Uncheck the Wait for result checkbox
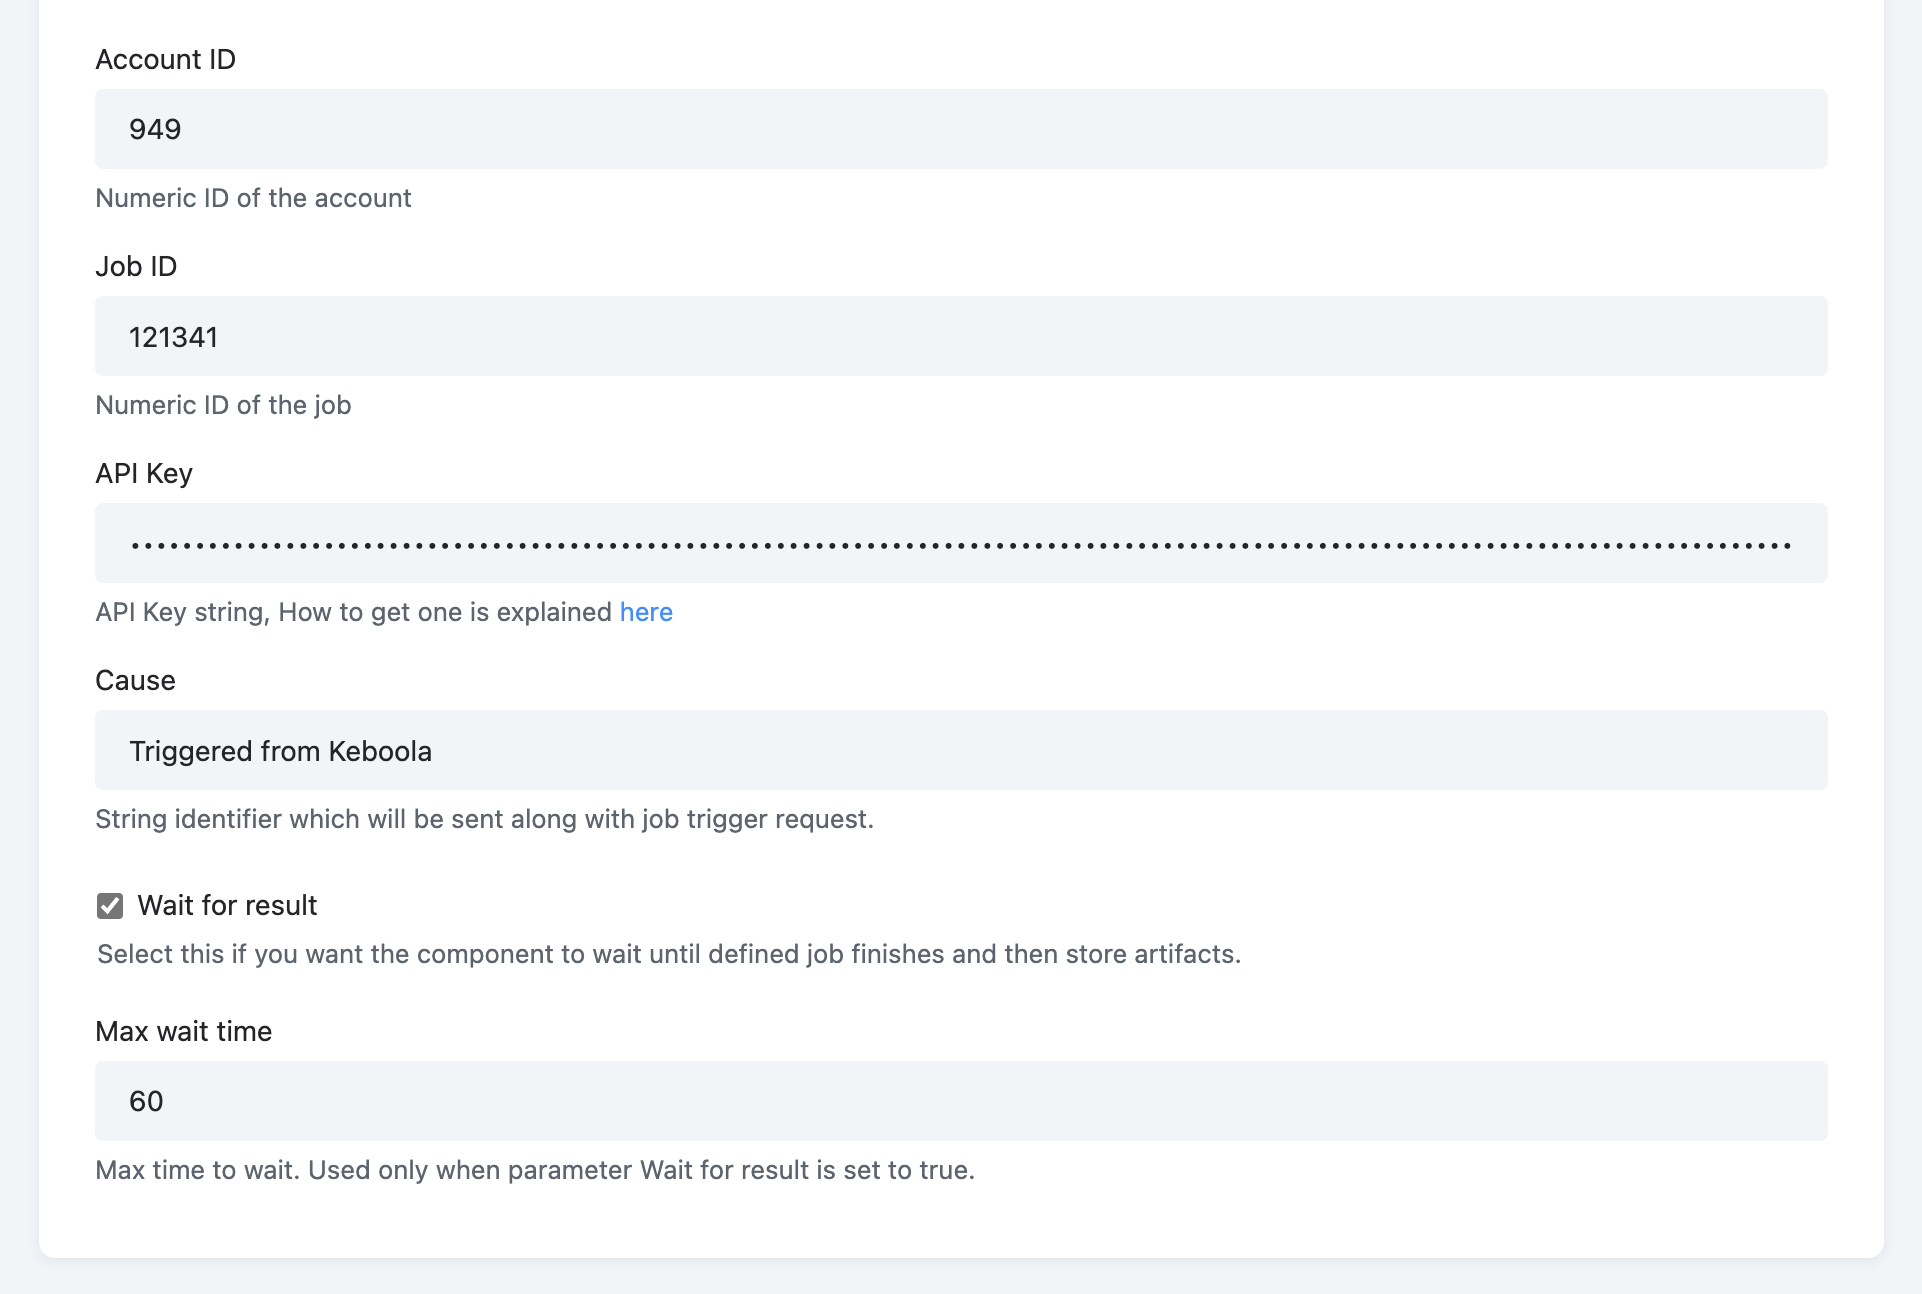The image size is (1922, 1294). click(110, 906)
